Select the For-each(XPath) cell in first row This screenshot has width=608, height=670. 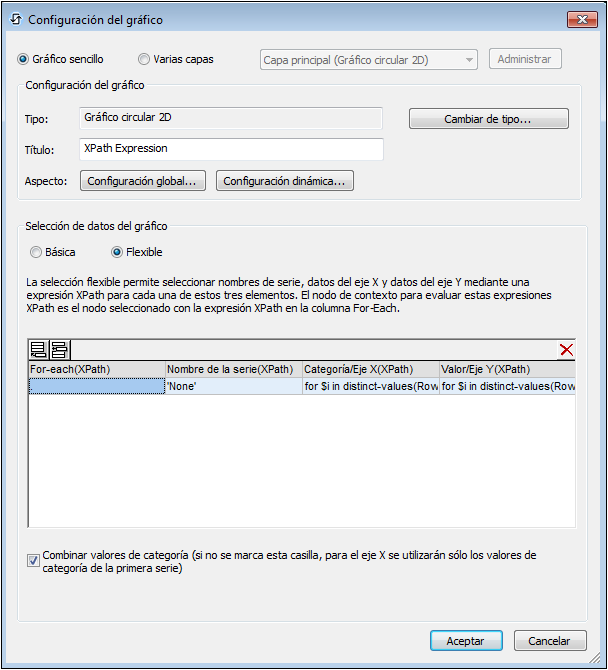pyautogui.click(x=97, y=386)
